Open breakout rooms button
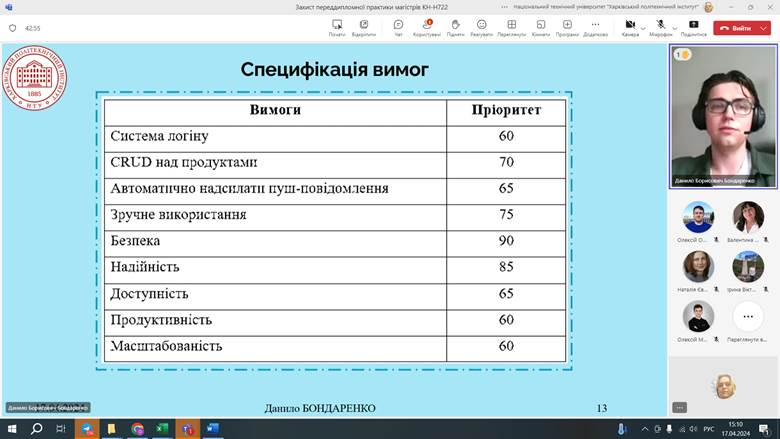The height and width of the screenshot is (439, 780). click(541, 28)
